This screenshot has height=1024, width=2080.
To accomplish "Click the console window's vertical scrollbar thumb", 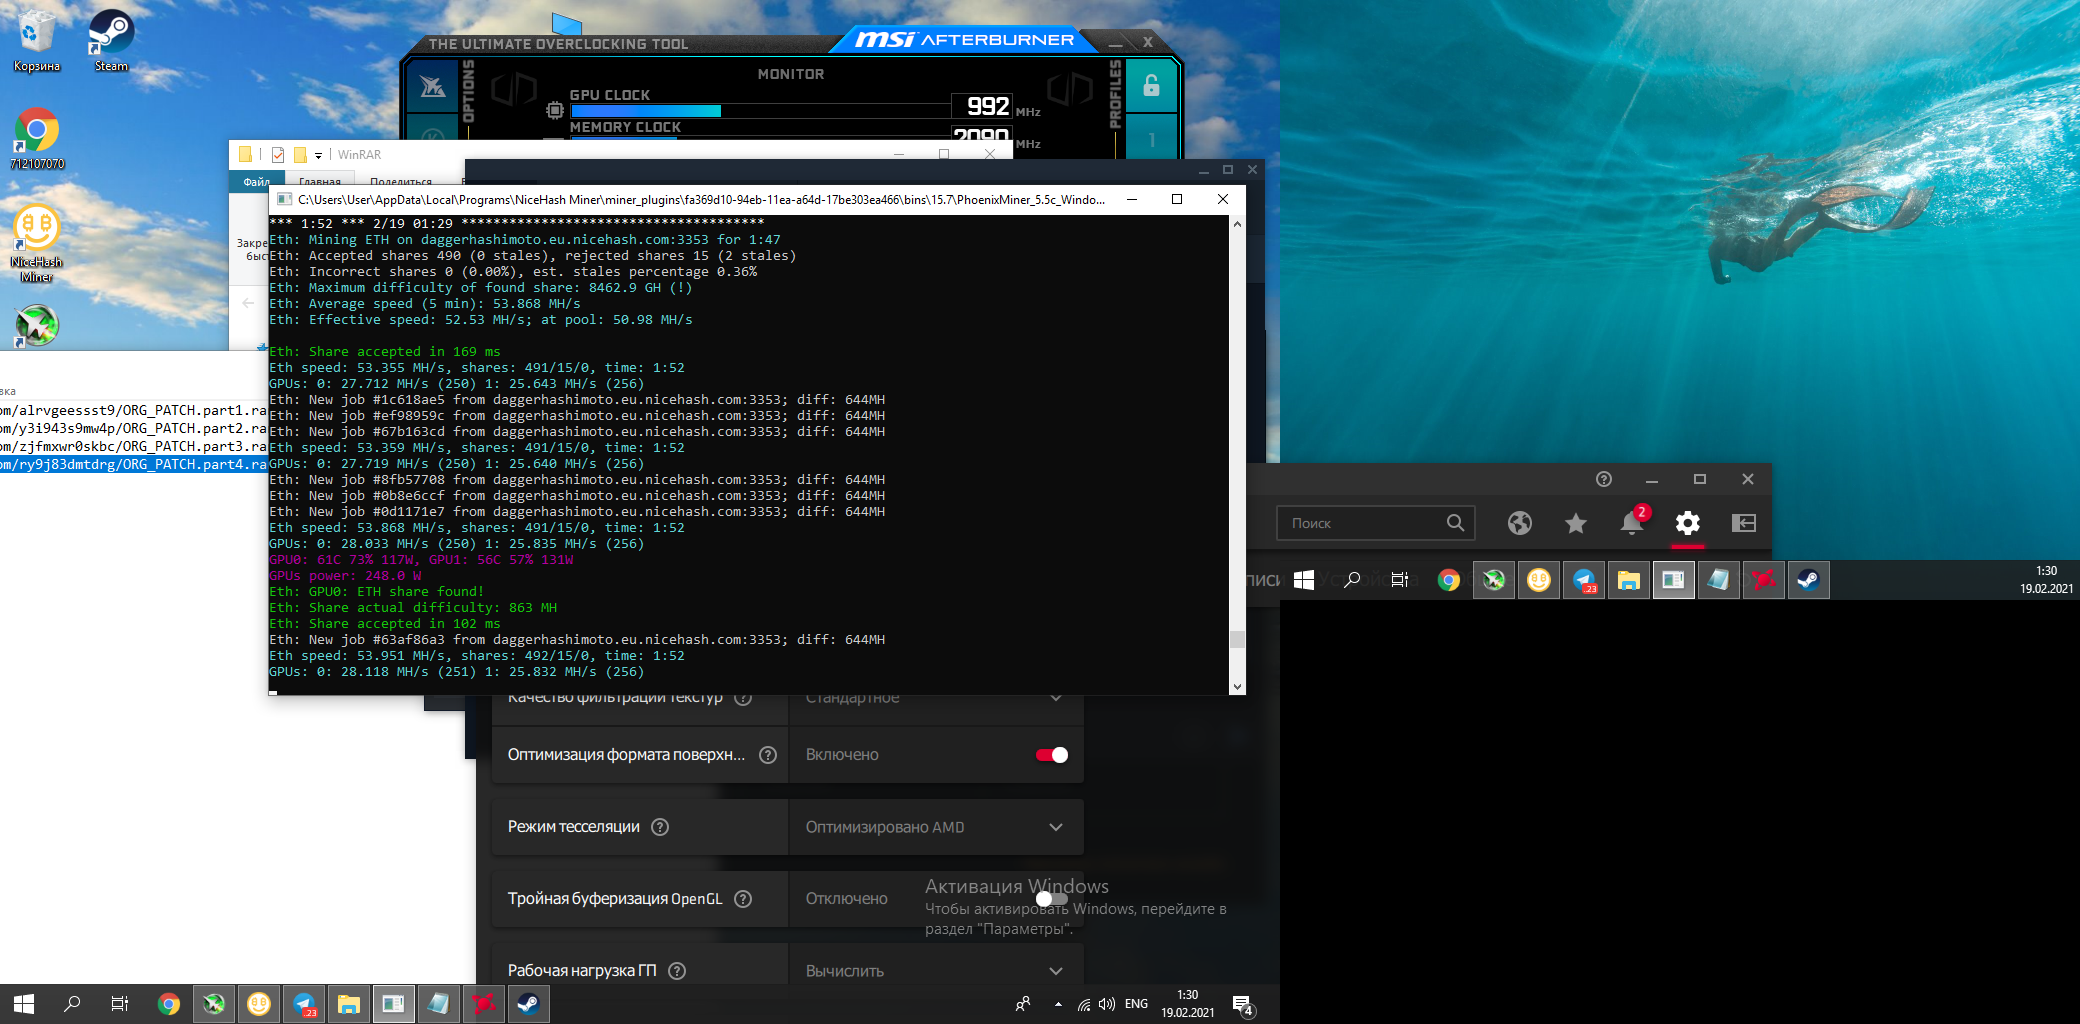I will click(1237, 640).
